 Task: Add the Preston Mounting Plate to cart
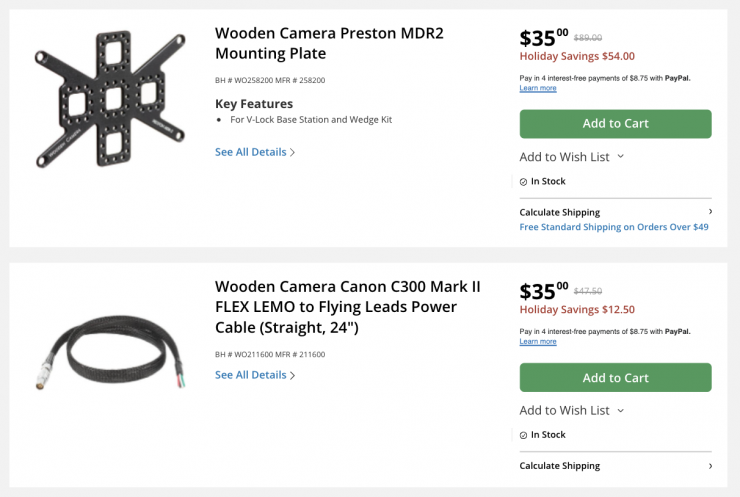point(615,124)
